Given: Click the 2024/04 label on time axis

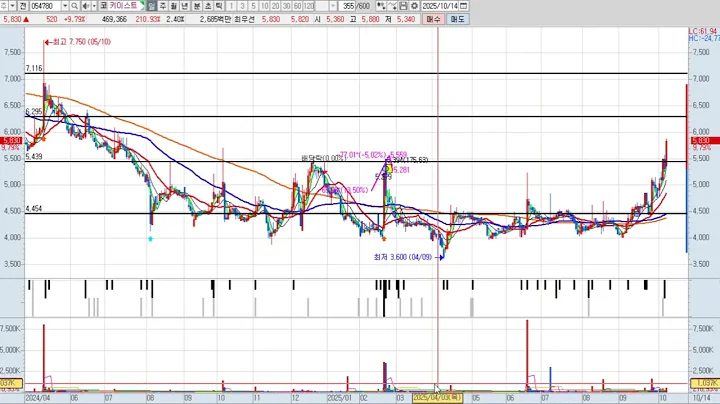Looking at the screenshot, I should (x=38, y=398).
